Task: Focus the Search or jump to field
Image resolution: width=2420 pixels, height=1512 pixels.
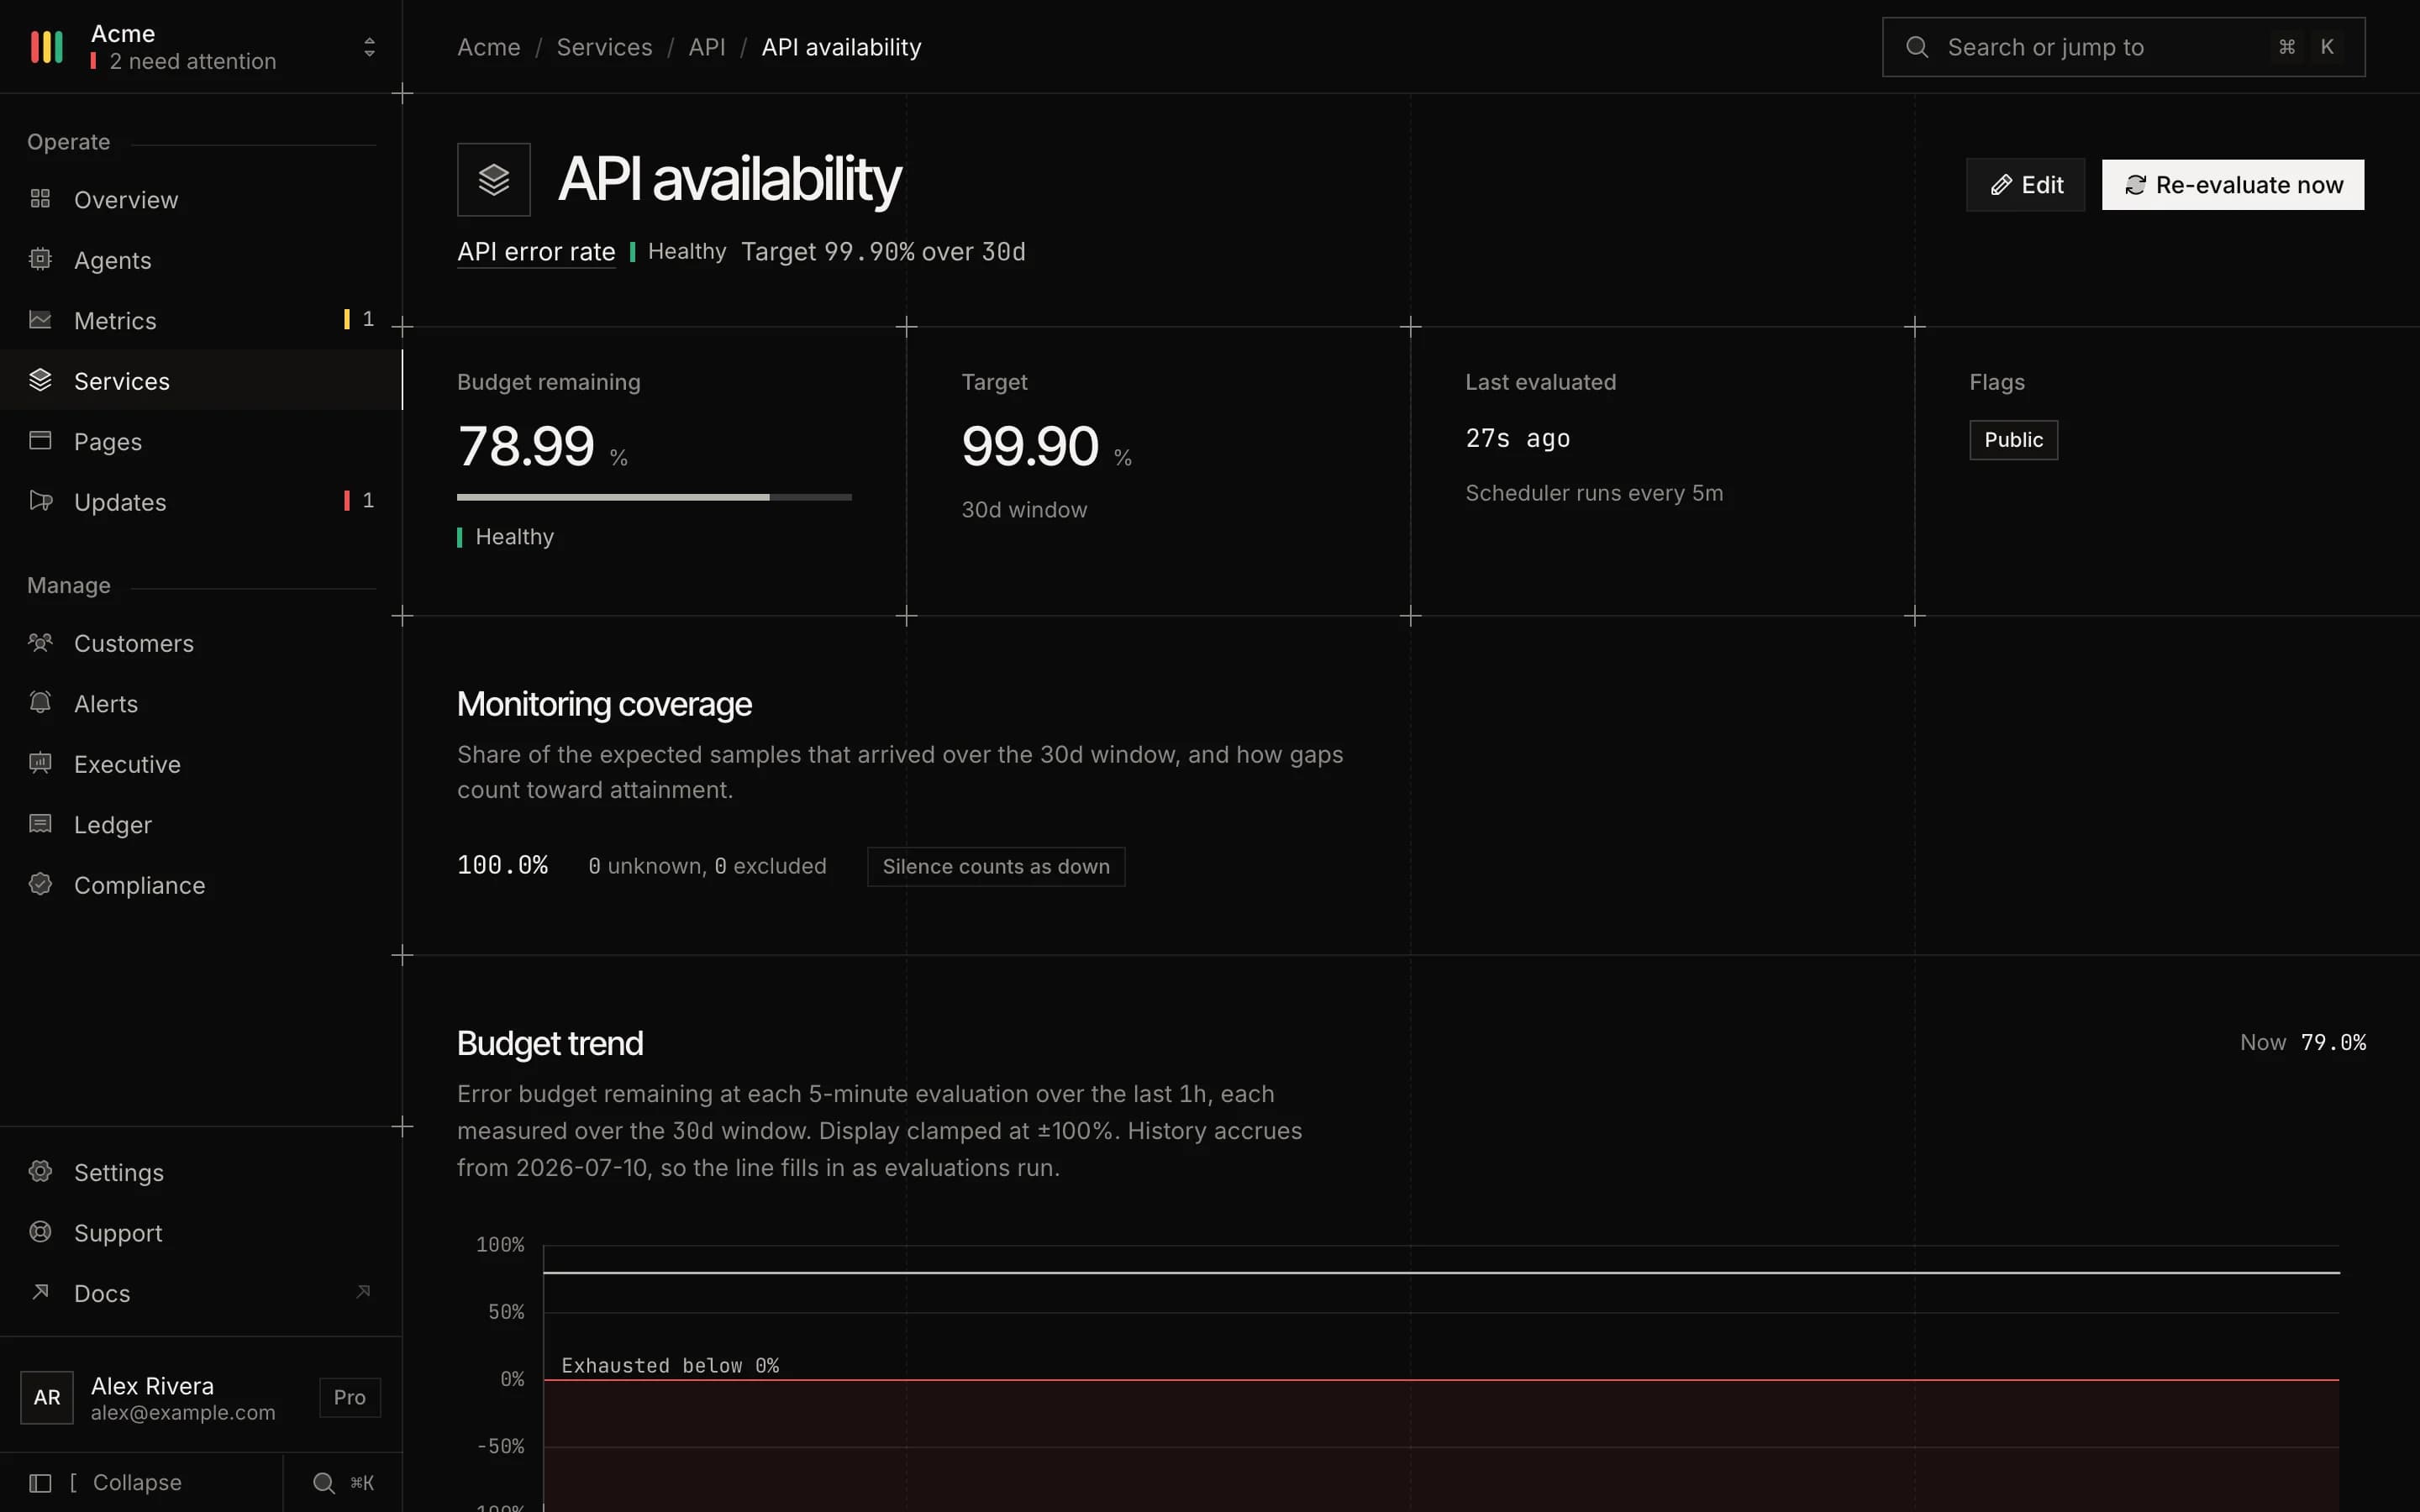Action: point(2123,47)
